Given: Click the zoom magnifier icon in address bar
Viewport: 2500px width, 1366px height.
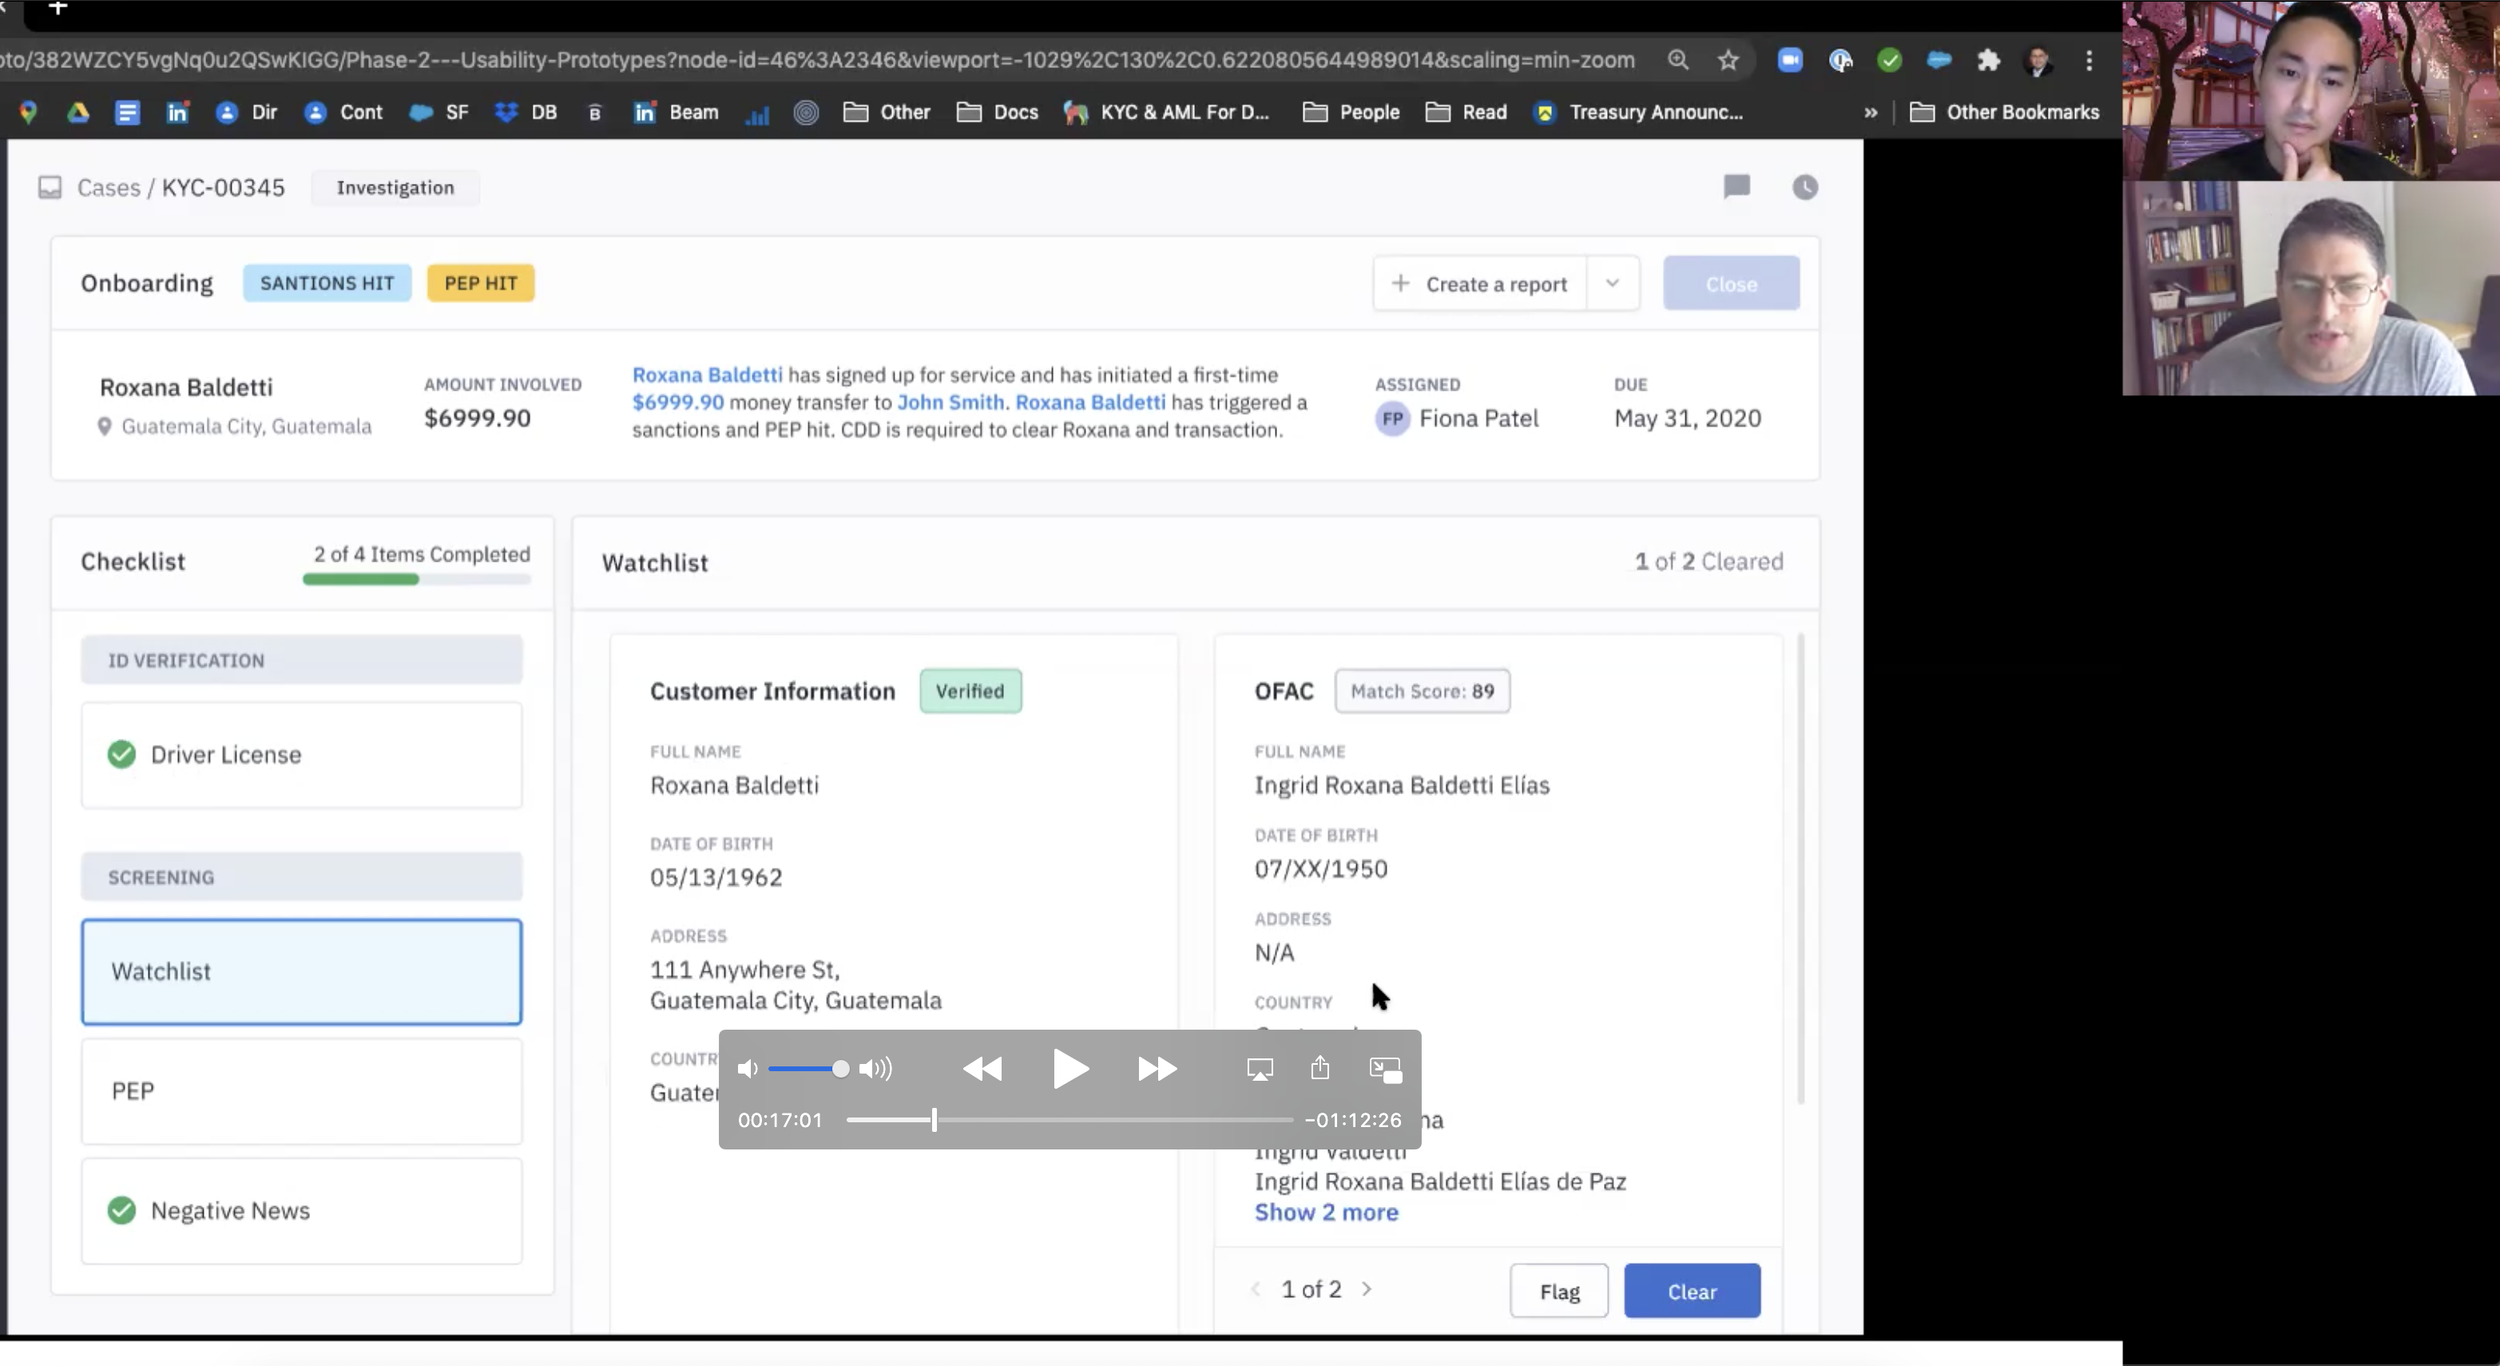Looking at the screenshot, I should [1678, 60].
